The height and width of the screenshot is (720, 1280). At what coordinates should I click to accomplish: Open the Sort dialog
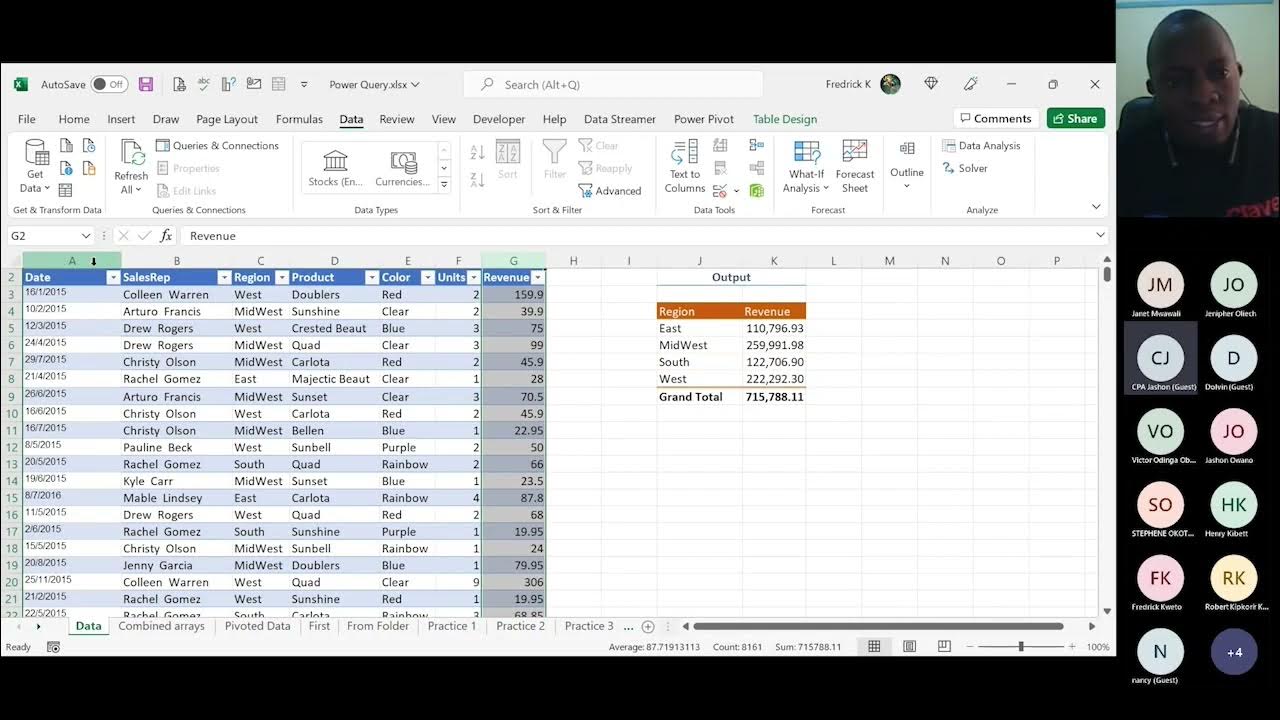(508, 160)
